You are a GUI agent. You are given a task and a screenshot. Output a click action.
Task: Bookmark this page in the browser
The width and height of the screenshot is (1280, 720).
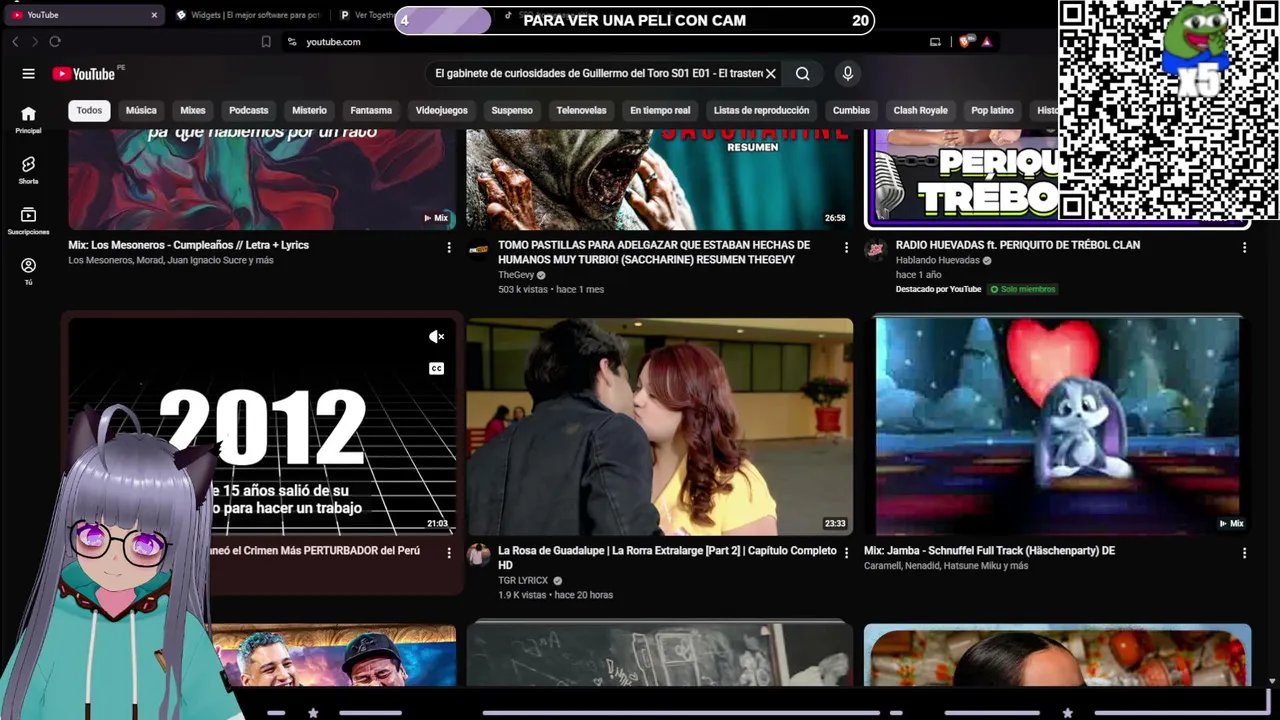point(266,42)
